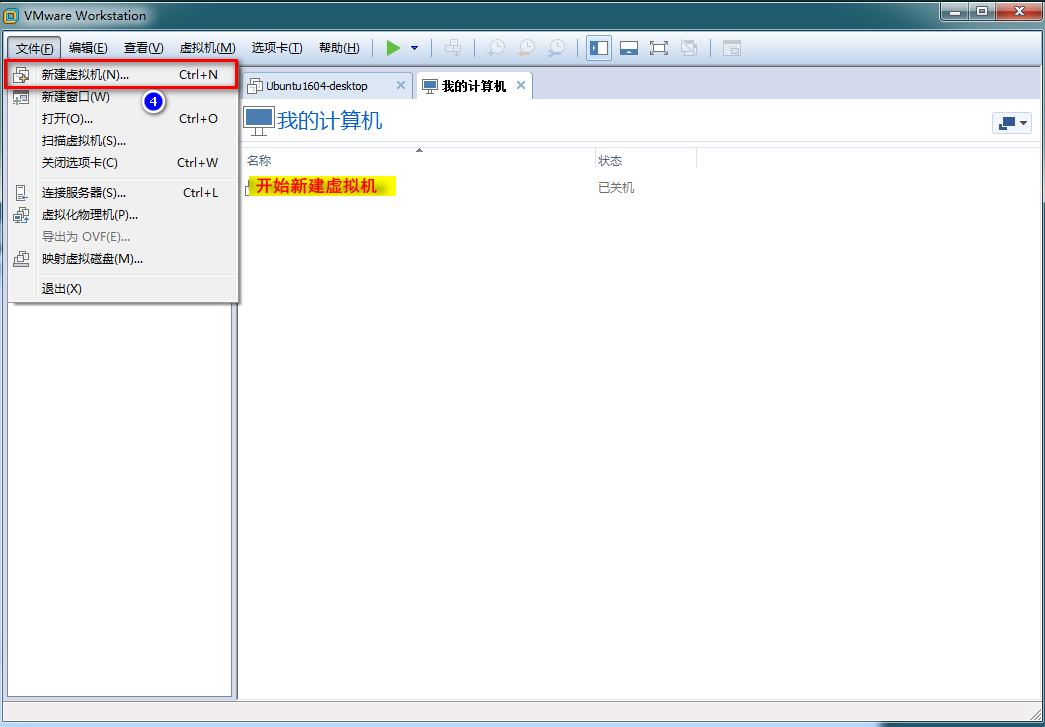Click the console view icon in toolbar

[732, 48]
